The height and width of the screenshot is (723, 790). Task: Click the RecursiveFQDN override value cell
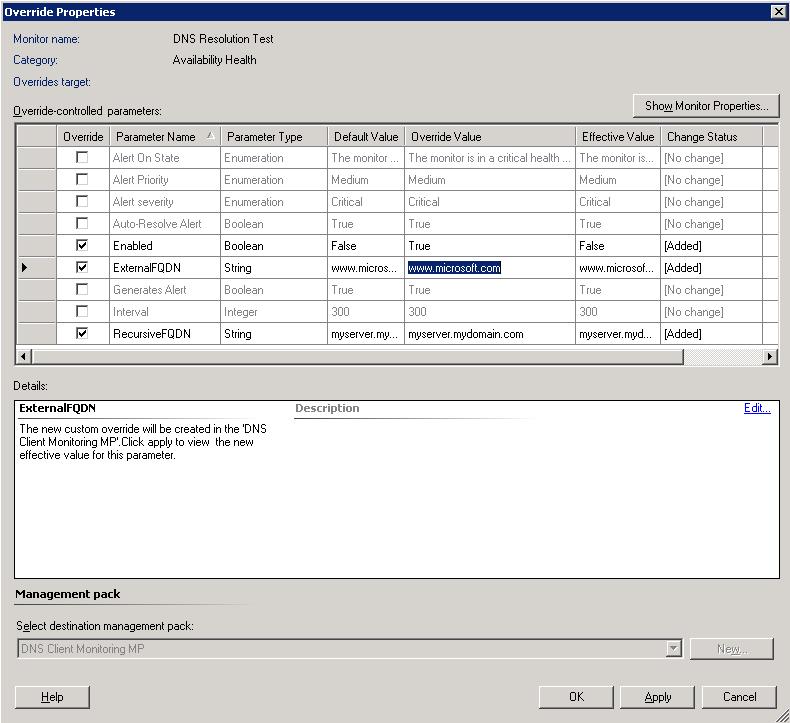(488, 334)
